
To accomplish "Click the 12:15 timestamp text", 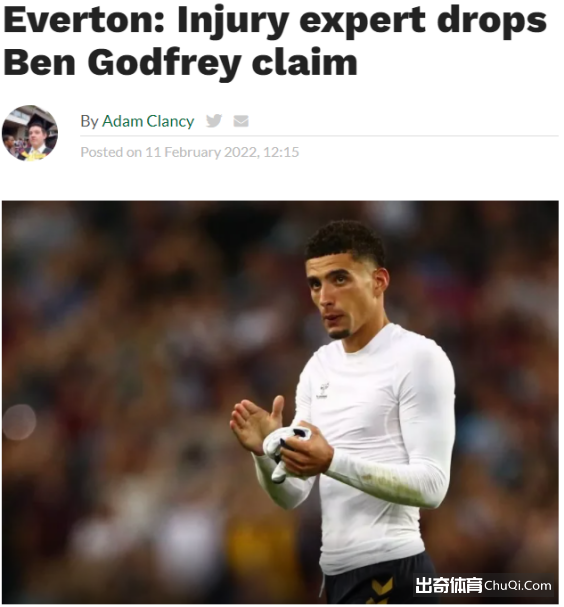I will pyautogui.click(x=281, y=152).
